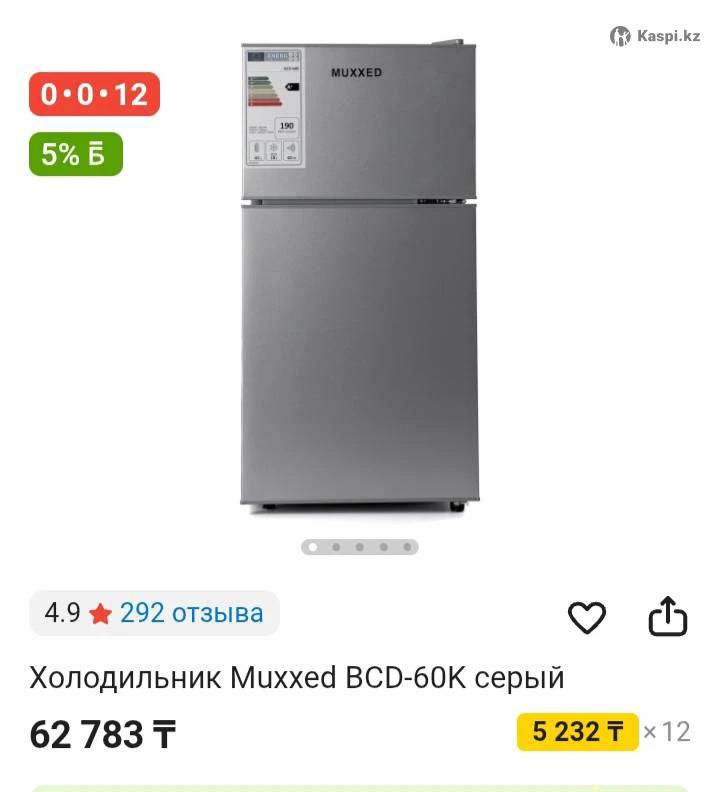Go to the second image dot
720x792 pixels.
click(x=336, y=547)
